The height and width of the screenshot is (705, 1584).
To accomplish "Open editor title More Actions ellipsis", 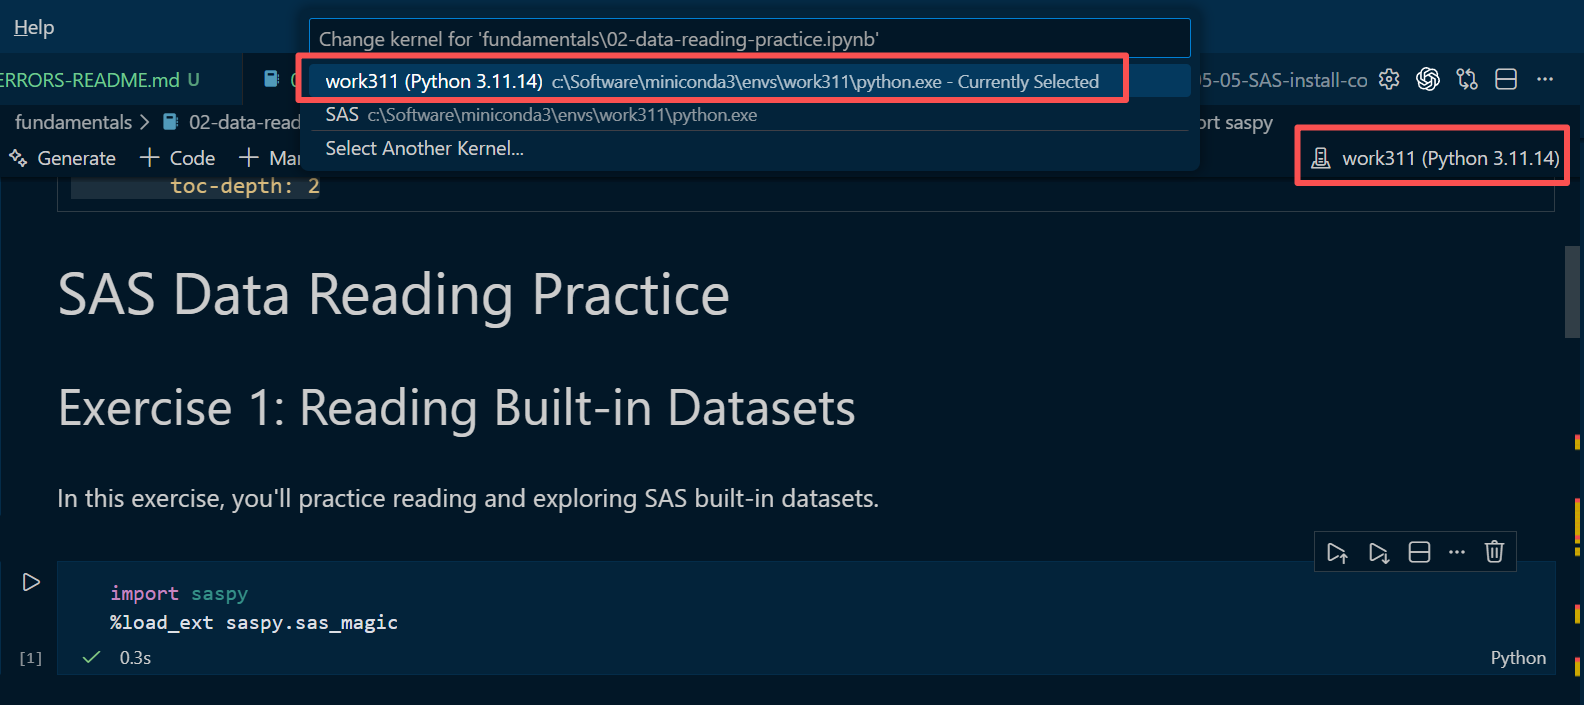I will tap(1545, 80).
